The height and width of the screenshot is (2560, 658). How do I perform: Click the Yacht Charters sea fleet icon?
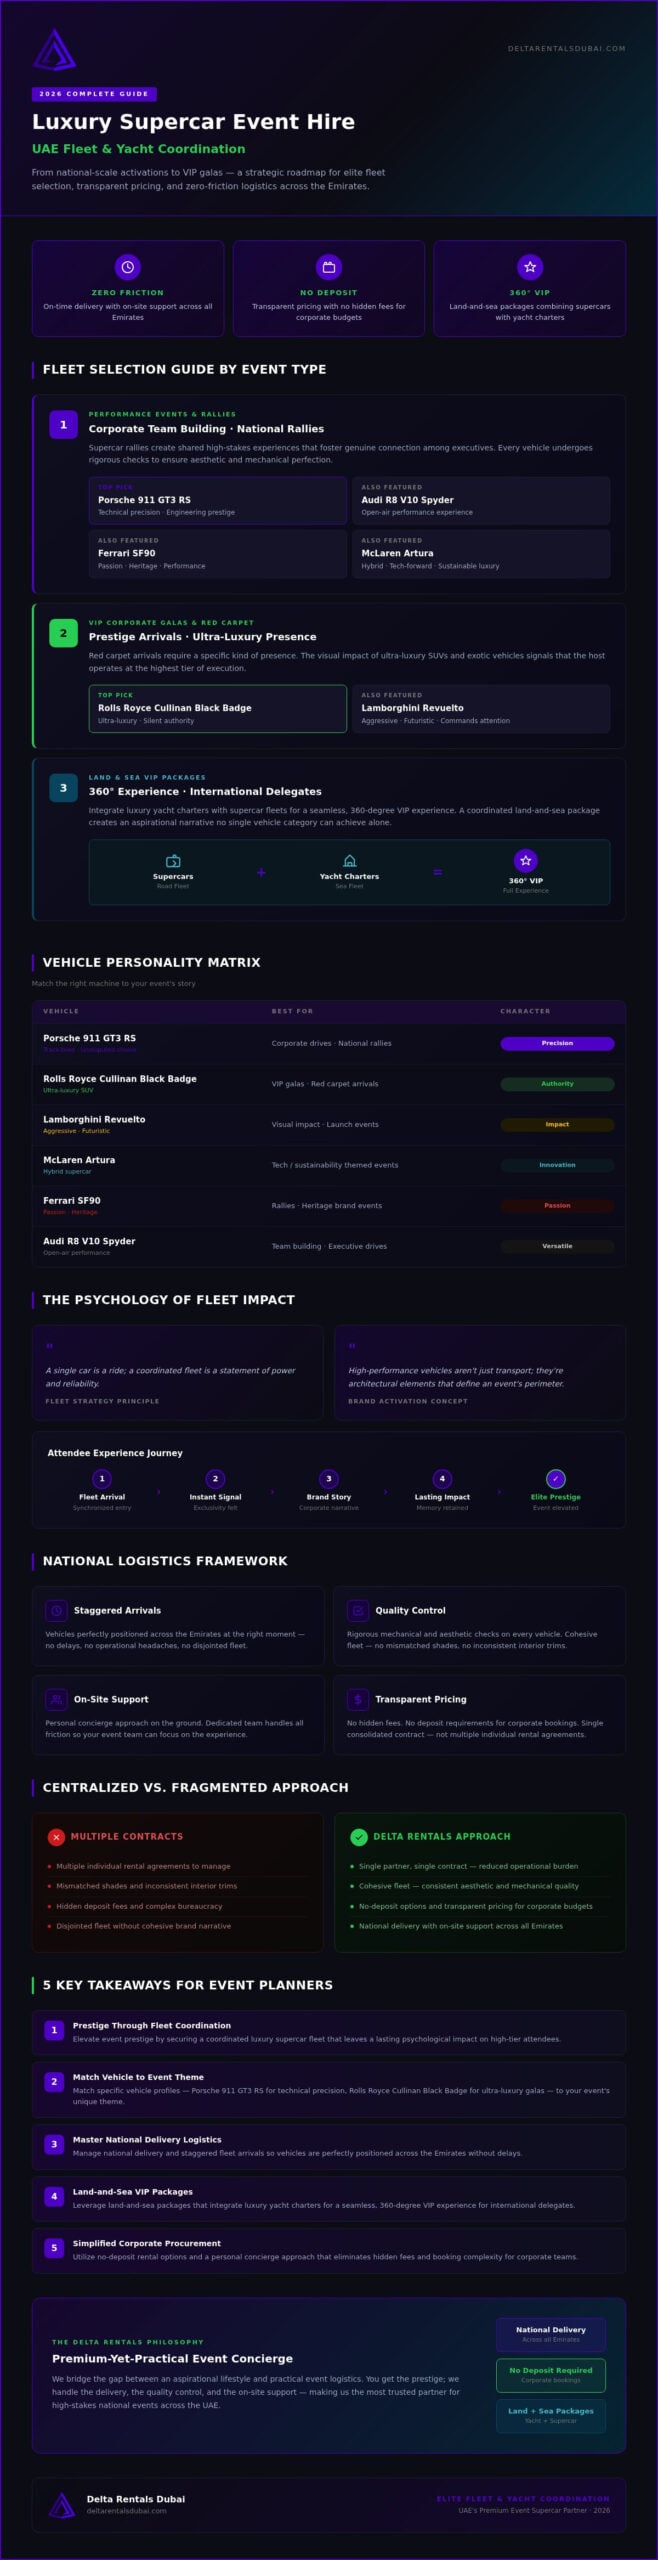tap(349, 861)
